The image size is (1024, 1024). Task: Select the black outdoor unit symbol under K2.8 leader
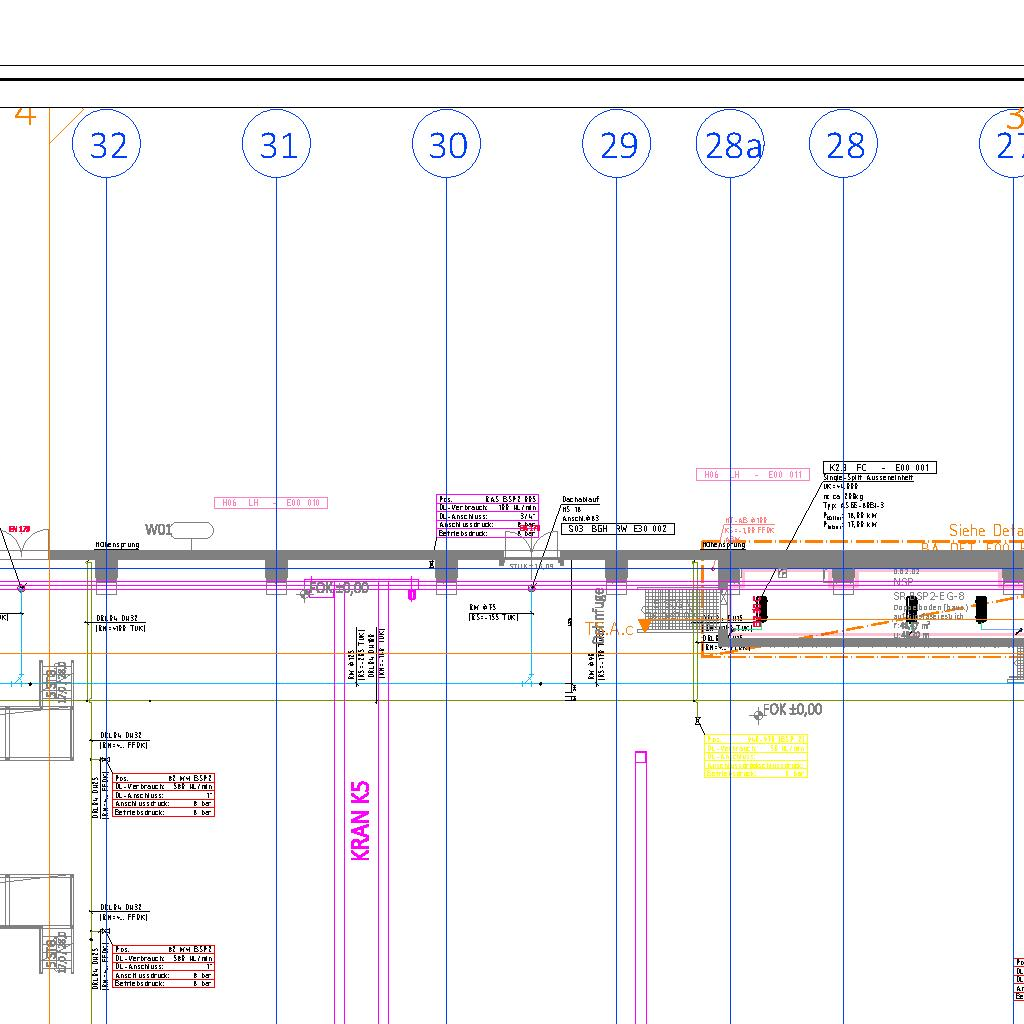point(761,607)
